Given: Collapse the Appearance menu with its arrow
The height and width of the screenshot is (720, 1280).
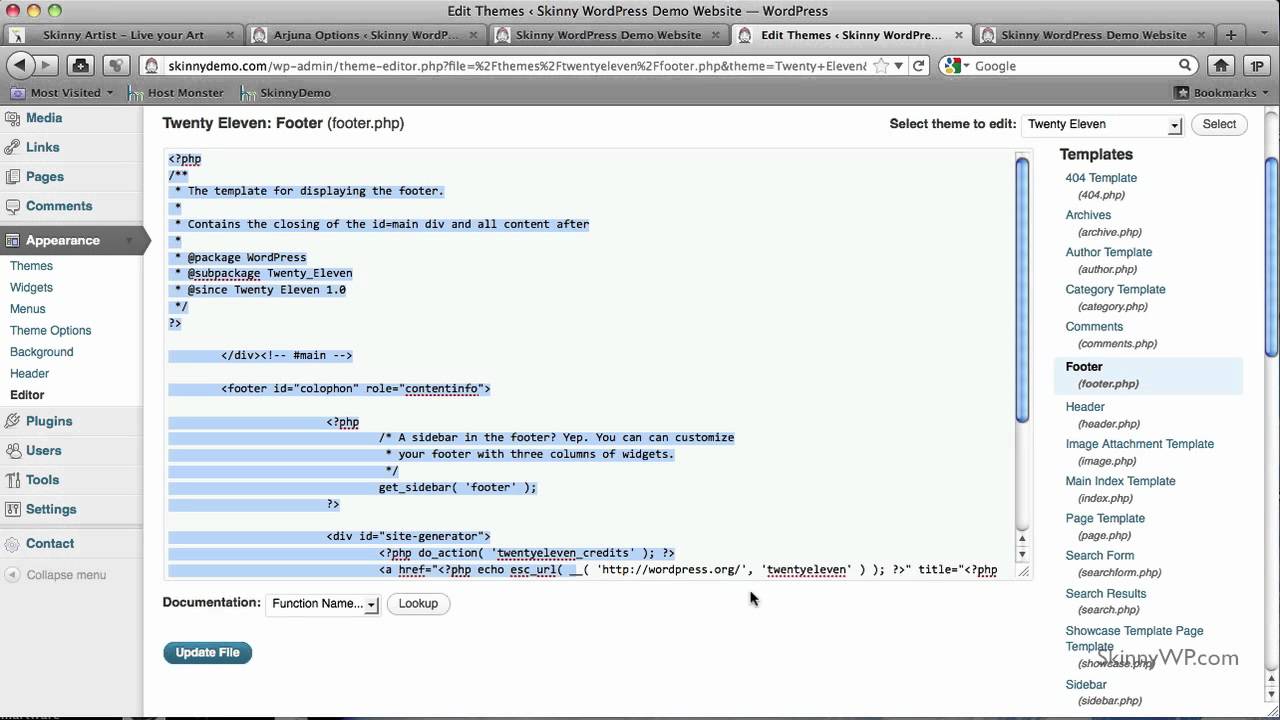Looking at the screenshot, I should click(129, 241).
